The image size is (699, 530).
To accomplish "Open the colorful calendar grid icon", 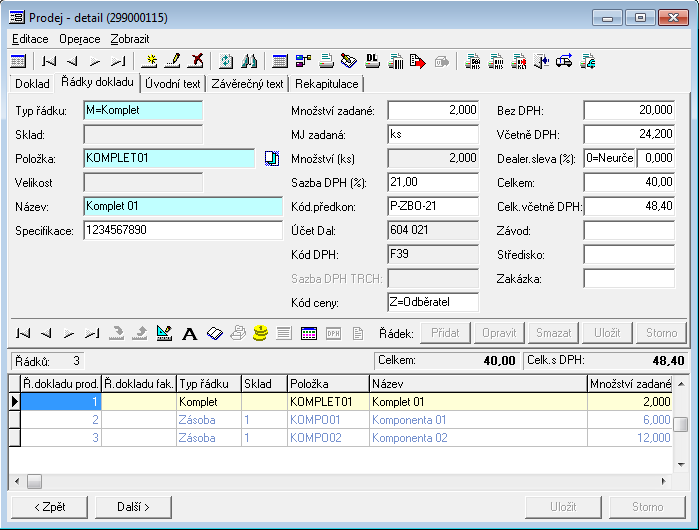I will click(x=309, y=333).
